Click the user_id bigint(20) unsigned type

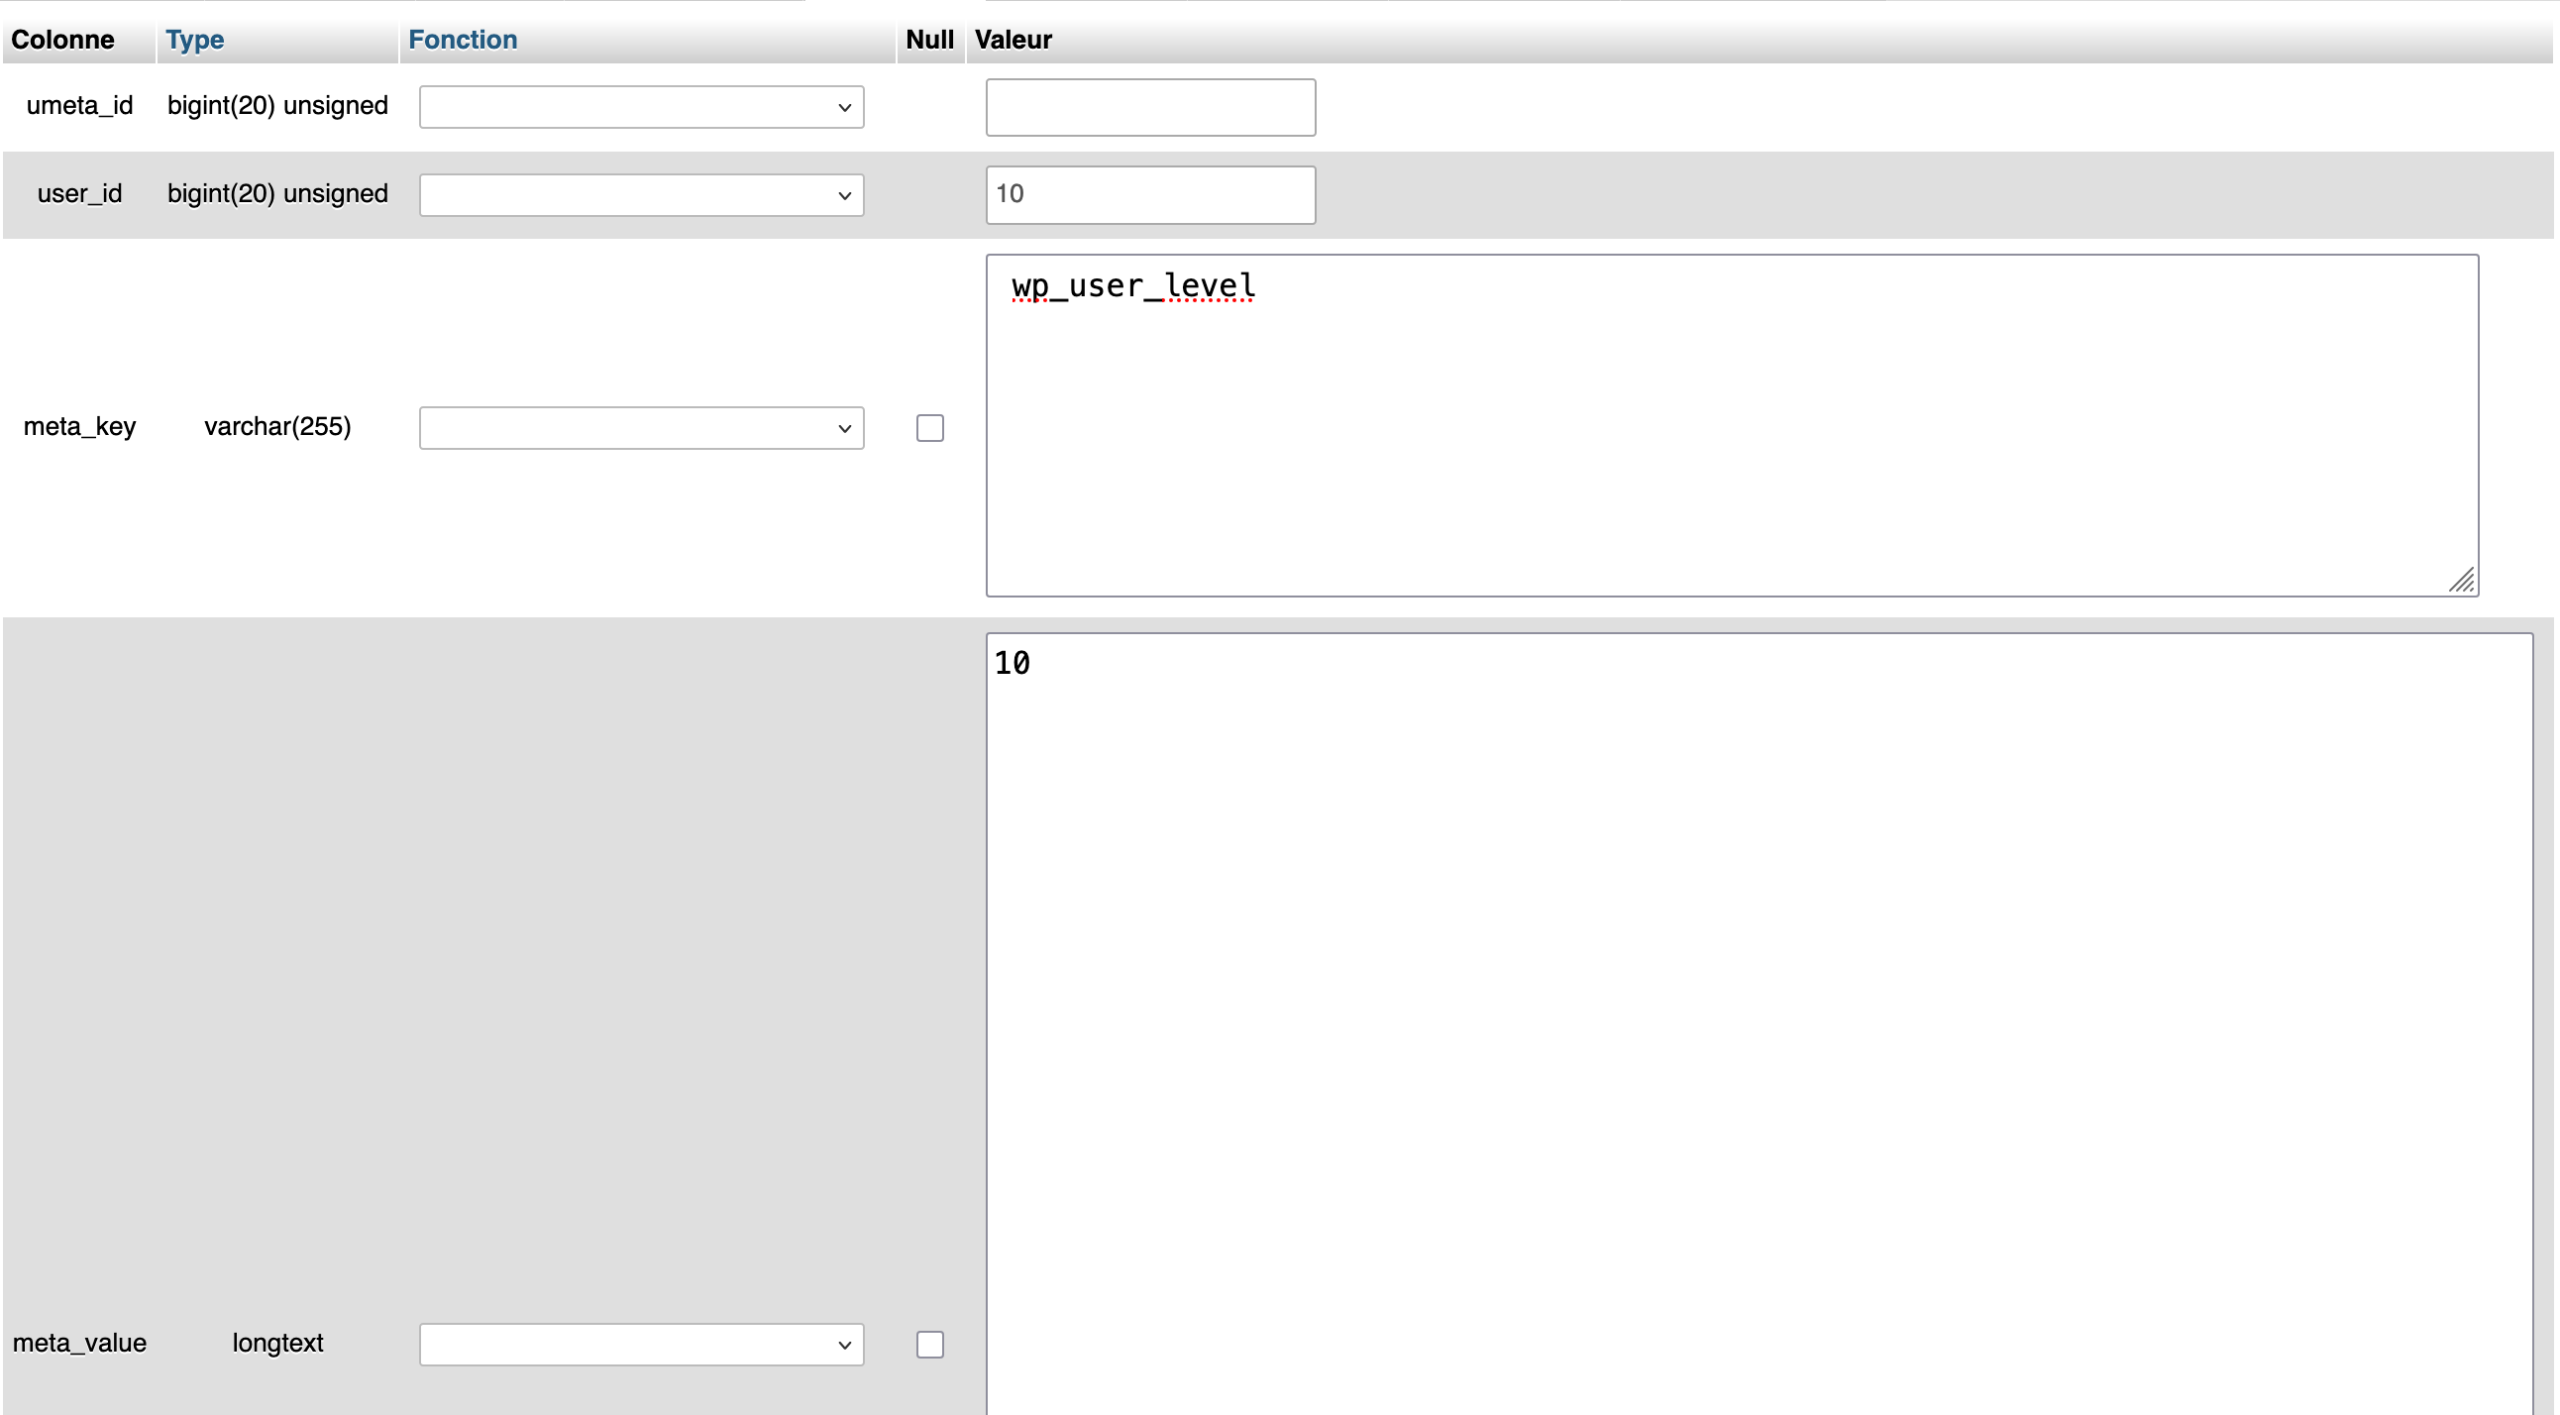278,194
